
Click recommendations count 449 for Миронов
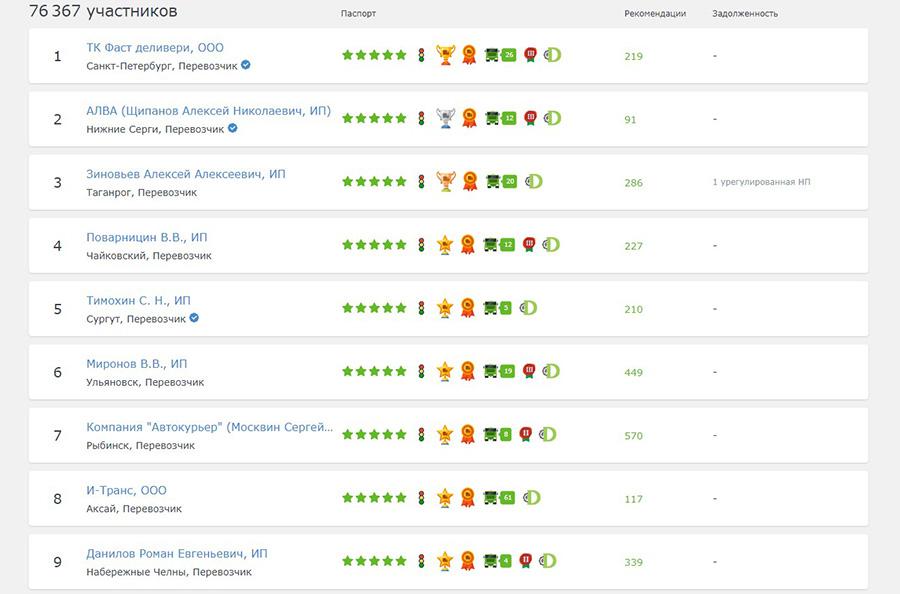coord(633,372)
